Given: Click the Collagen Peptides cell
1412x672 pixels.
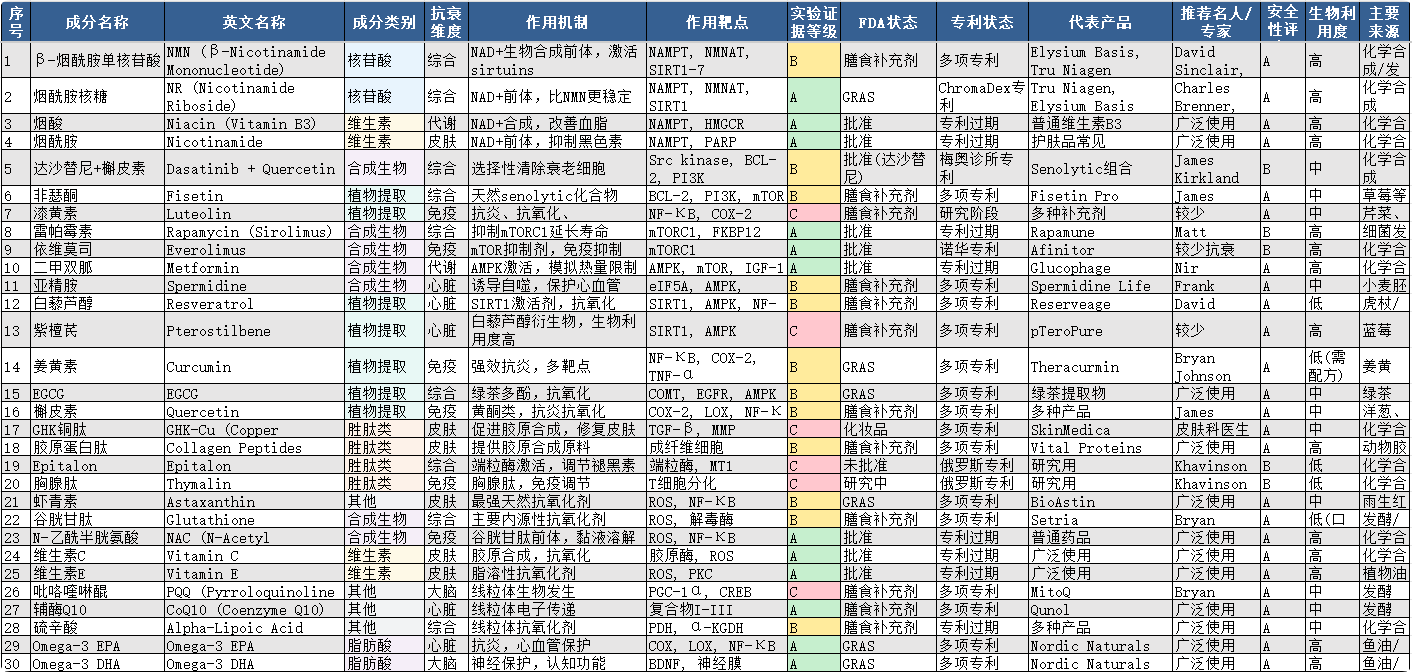Looking at the screenshot, I should point(254,447).
